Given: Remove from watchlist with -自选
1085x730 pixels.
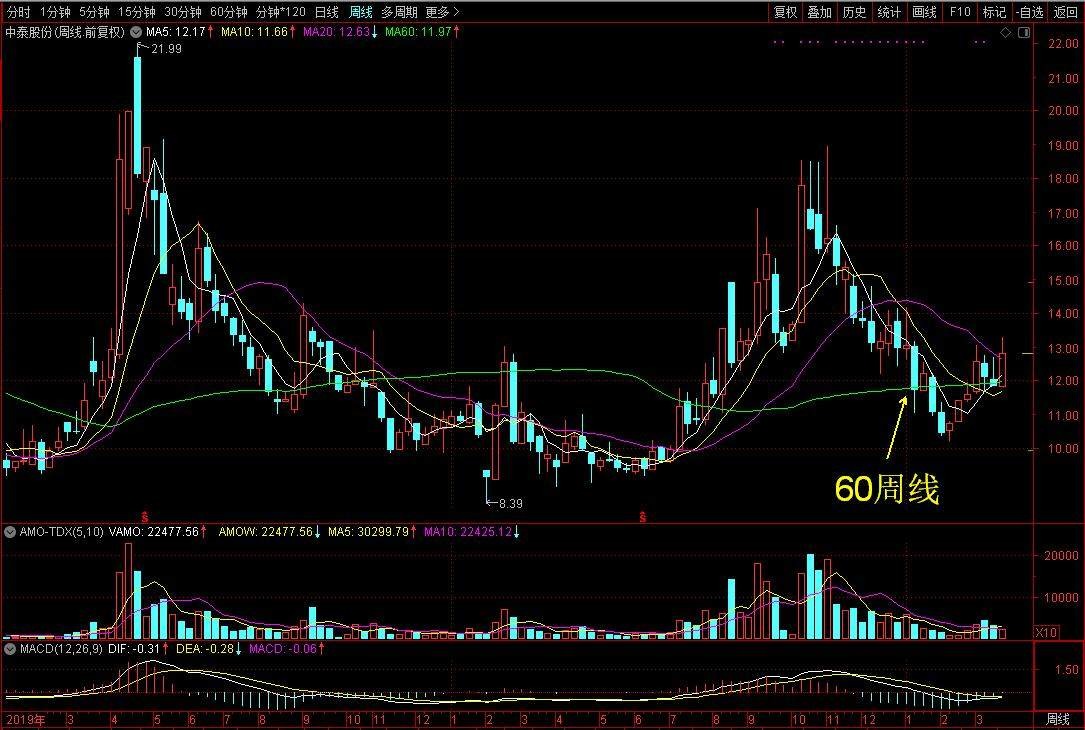Looking at the screenshot, I should (1030, 12).
